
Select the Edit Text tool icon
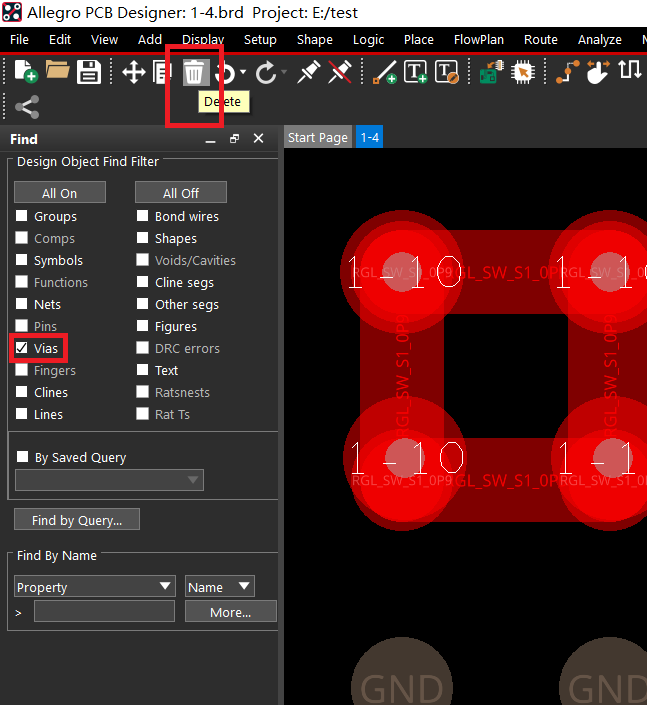(x=447, y=72)
